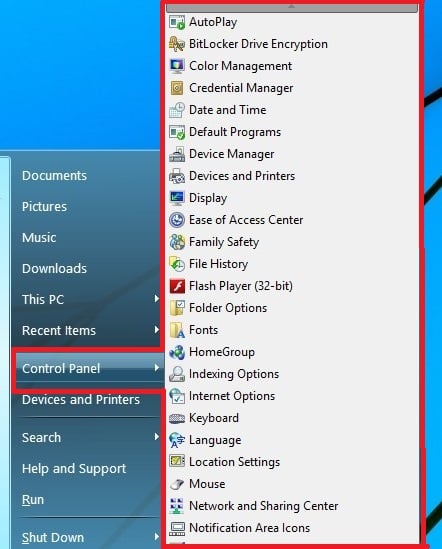Open 'Notification Area Icons' text entry
The height and width of the screenshot is (549, 442).
249,528
